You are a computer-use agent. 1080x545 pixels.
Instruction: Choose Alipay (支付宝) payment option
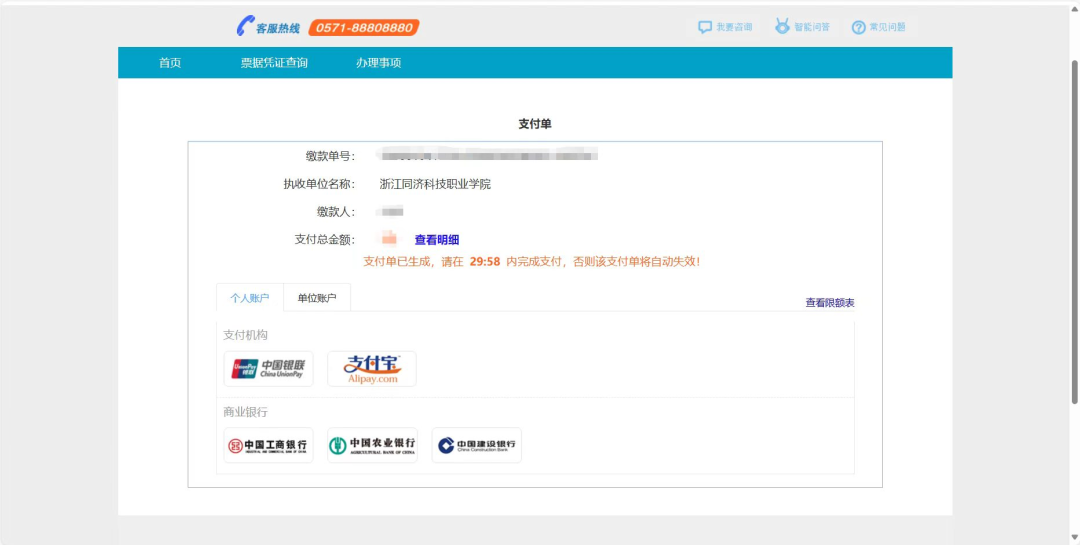coord(372,369)
